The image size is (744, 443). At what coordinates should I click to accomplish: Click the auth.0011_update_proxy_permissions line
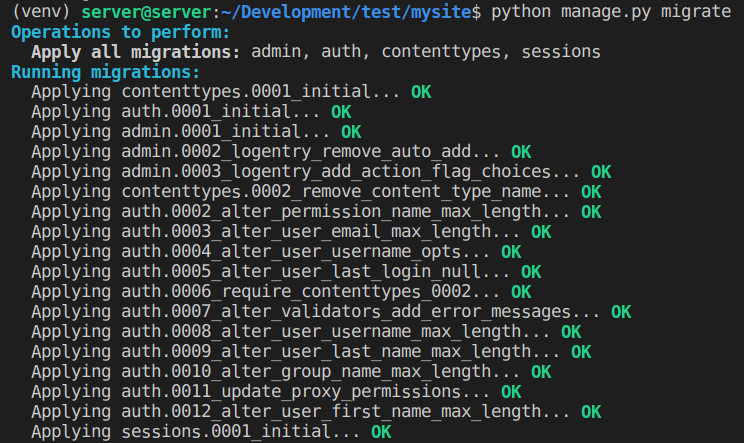(276, 391)
